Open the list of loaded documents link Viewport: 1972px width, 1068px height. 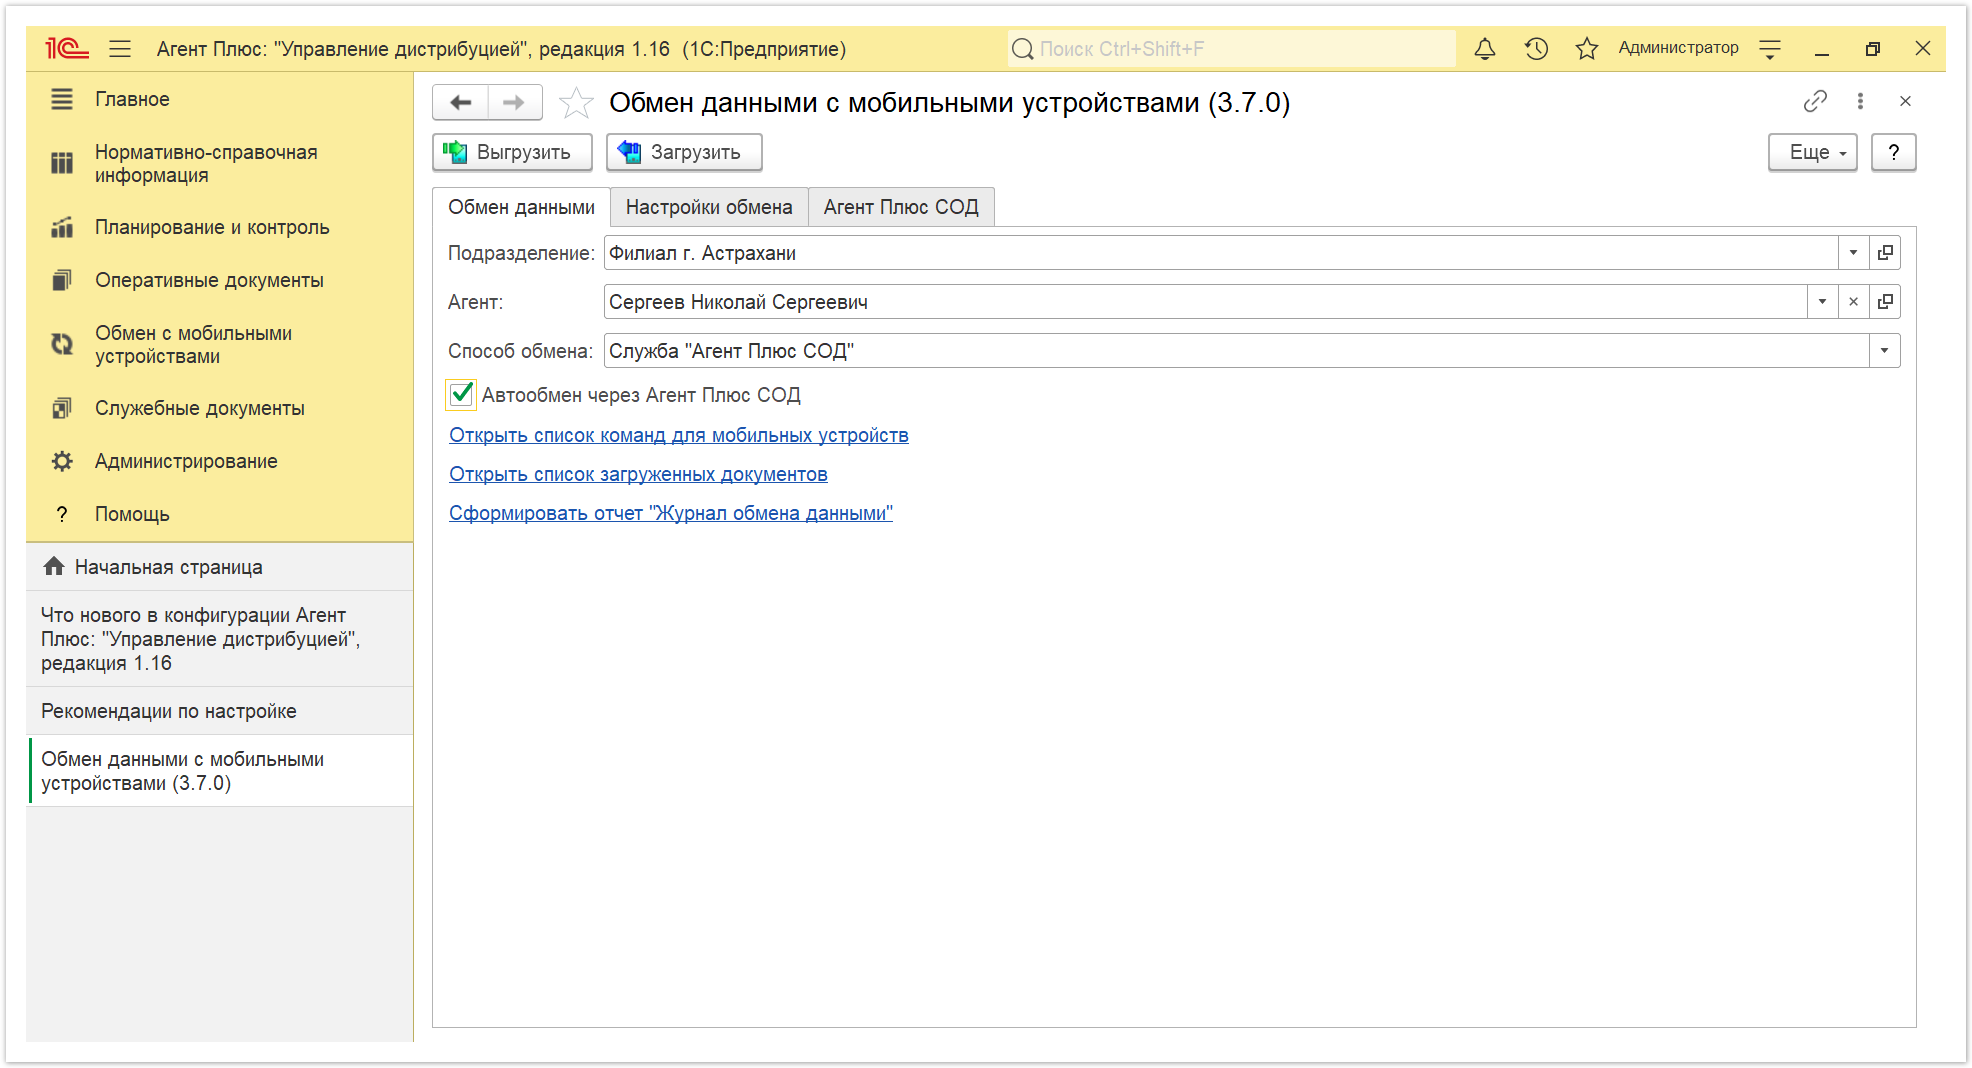[x=638, y=474]
